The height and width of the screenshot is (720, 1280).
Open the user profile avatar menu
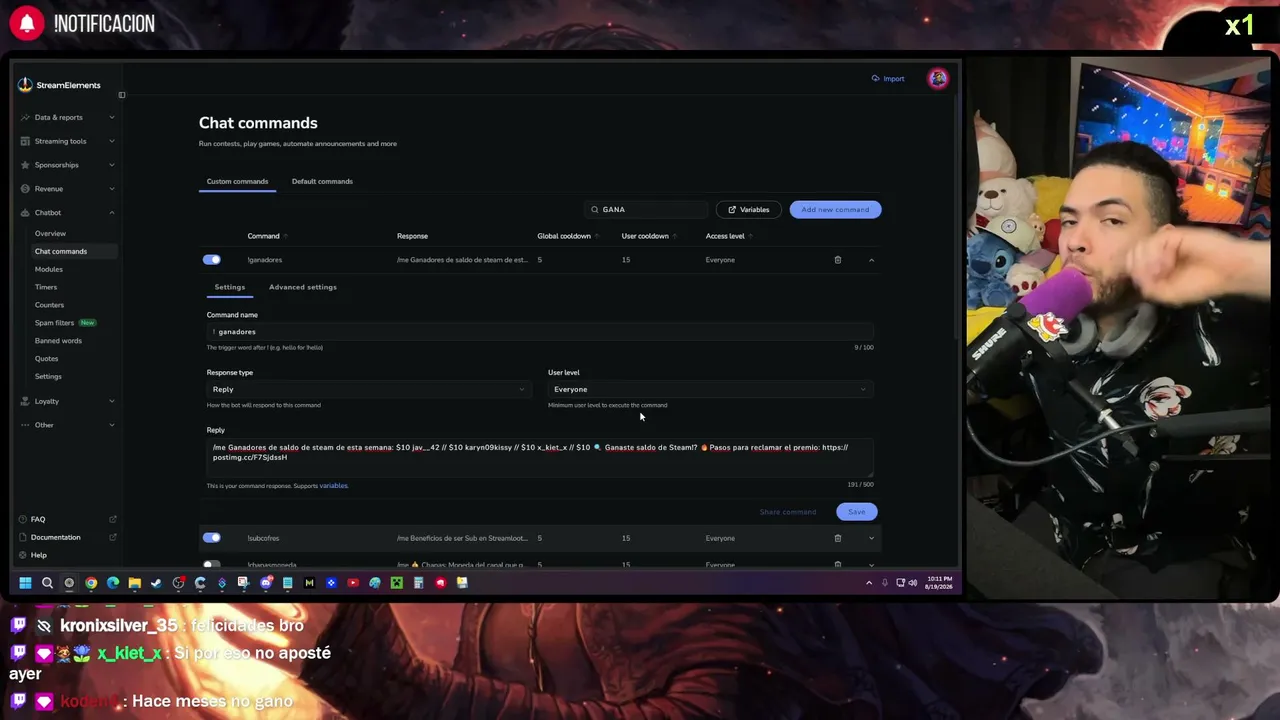938,79
